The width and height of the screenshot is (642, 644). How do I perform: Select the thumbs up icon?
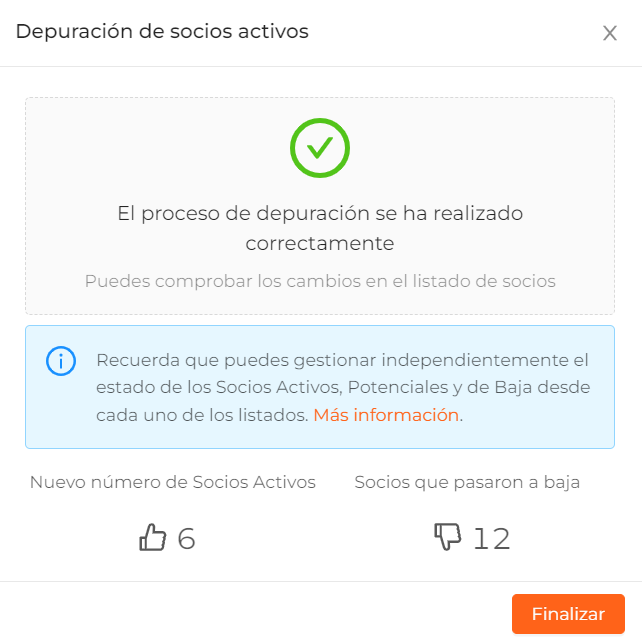click(x=153, y=537)
